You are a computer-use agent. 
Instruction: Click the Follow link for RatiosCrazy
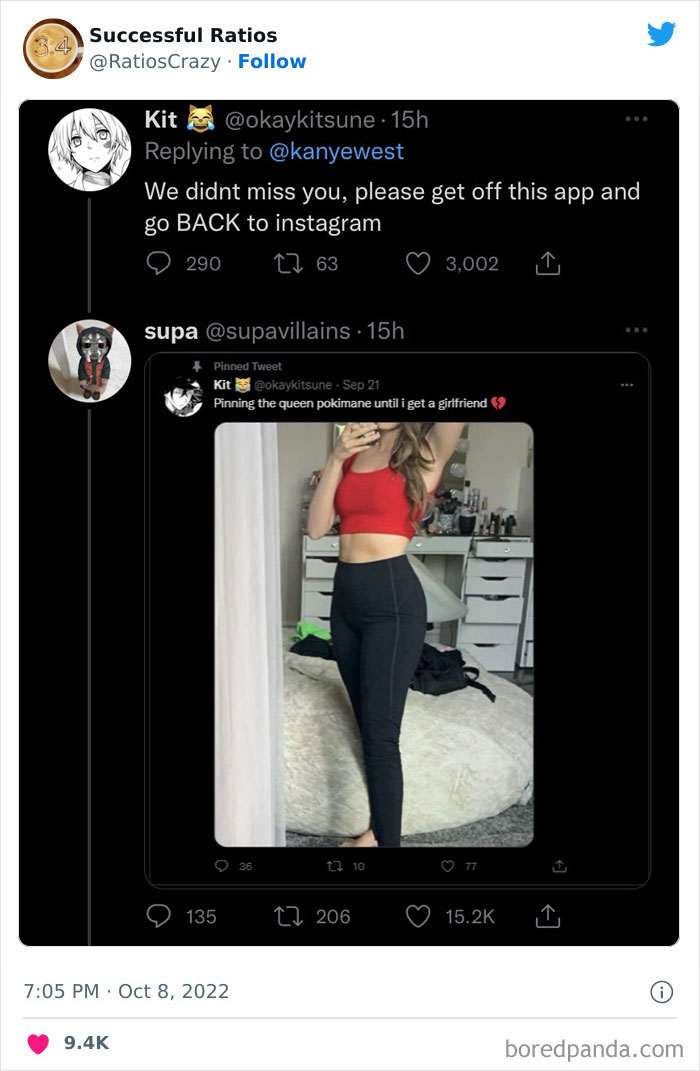point(272,61)
